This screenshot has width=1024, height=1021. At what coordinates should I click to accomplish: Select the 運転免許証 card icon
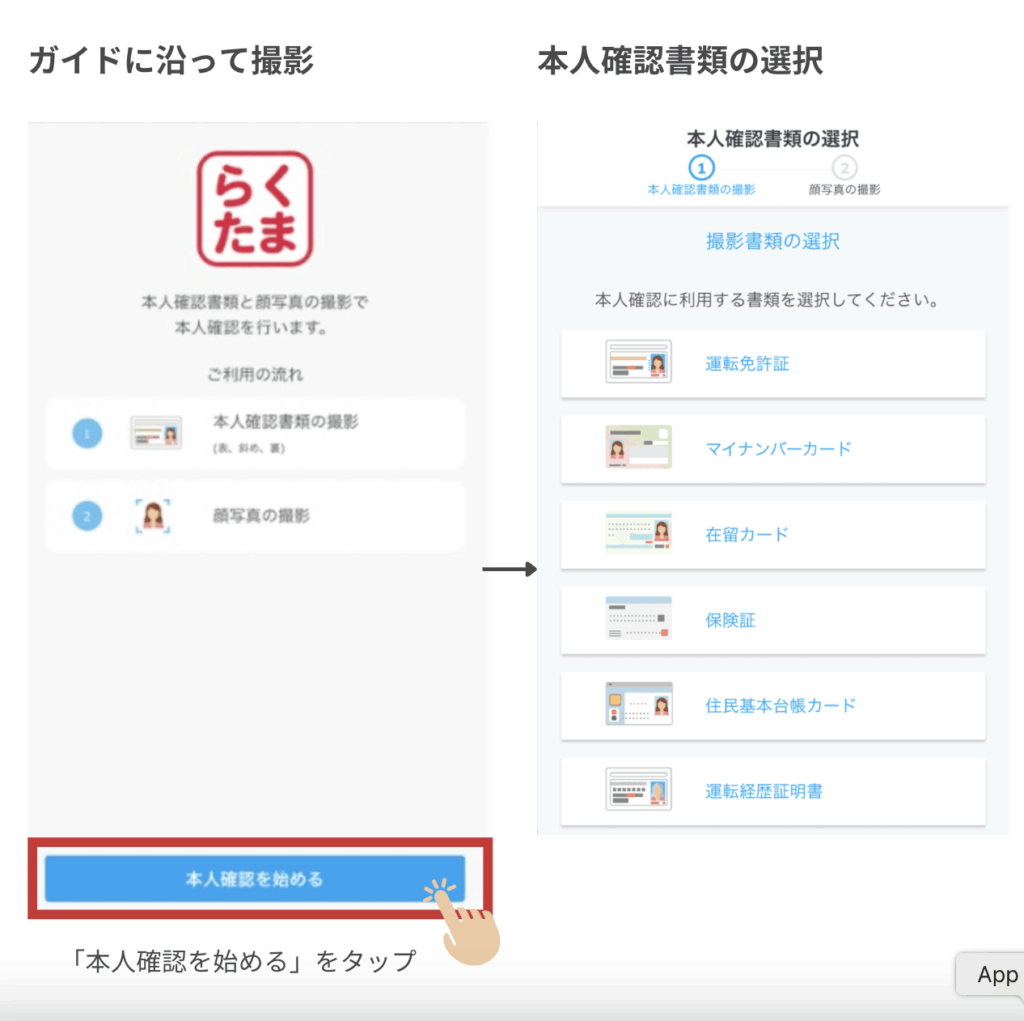click(x=638, y=363)
